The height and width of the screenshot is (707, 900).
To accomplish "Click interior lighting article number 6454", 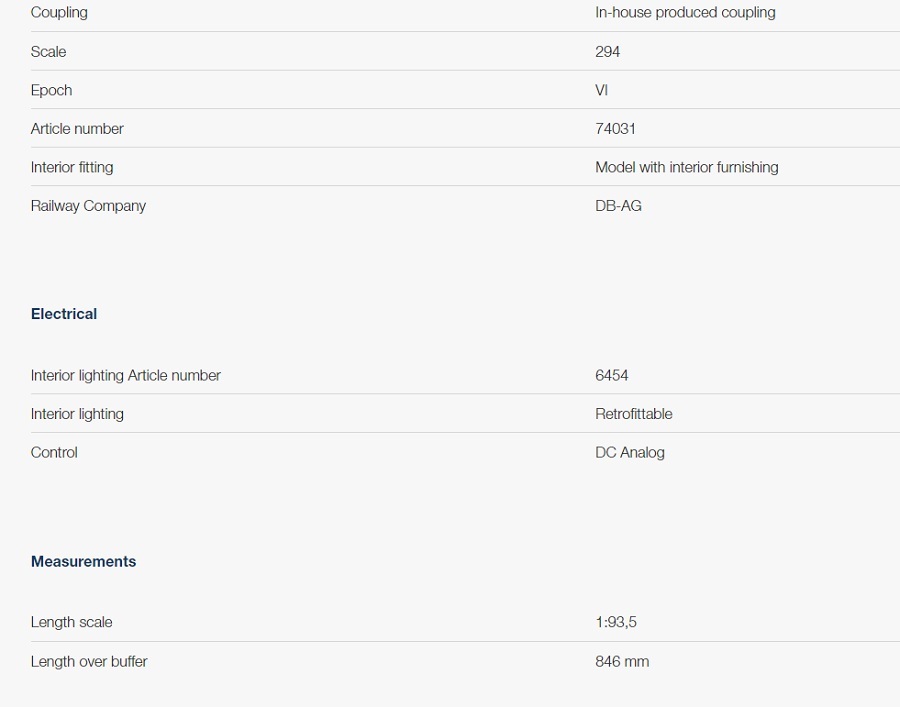I will (611, 376).
